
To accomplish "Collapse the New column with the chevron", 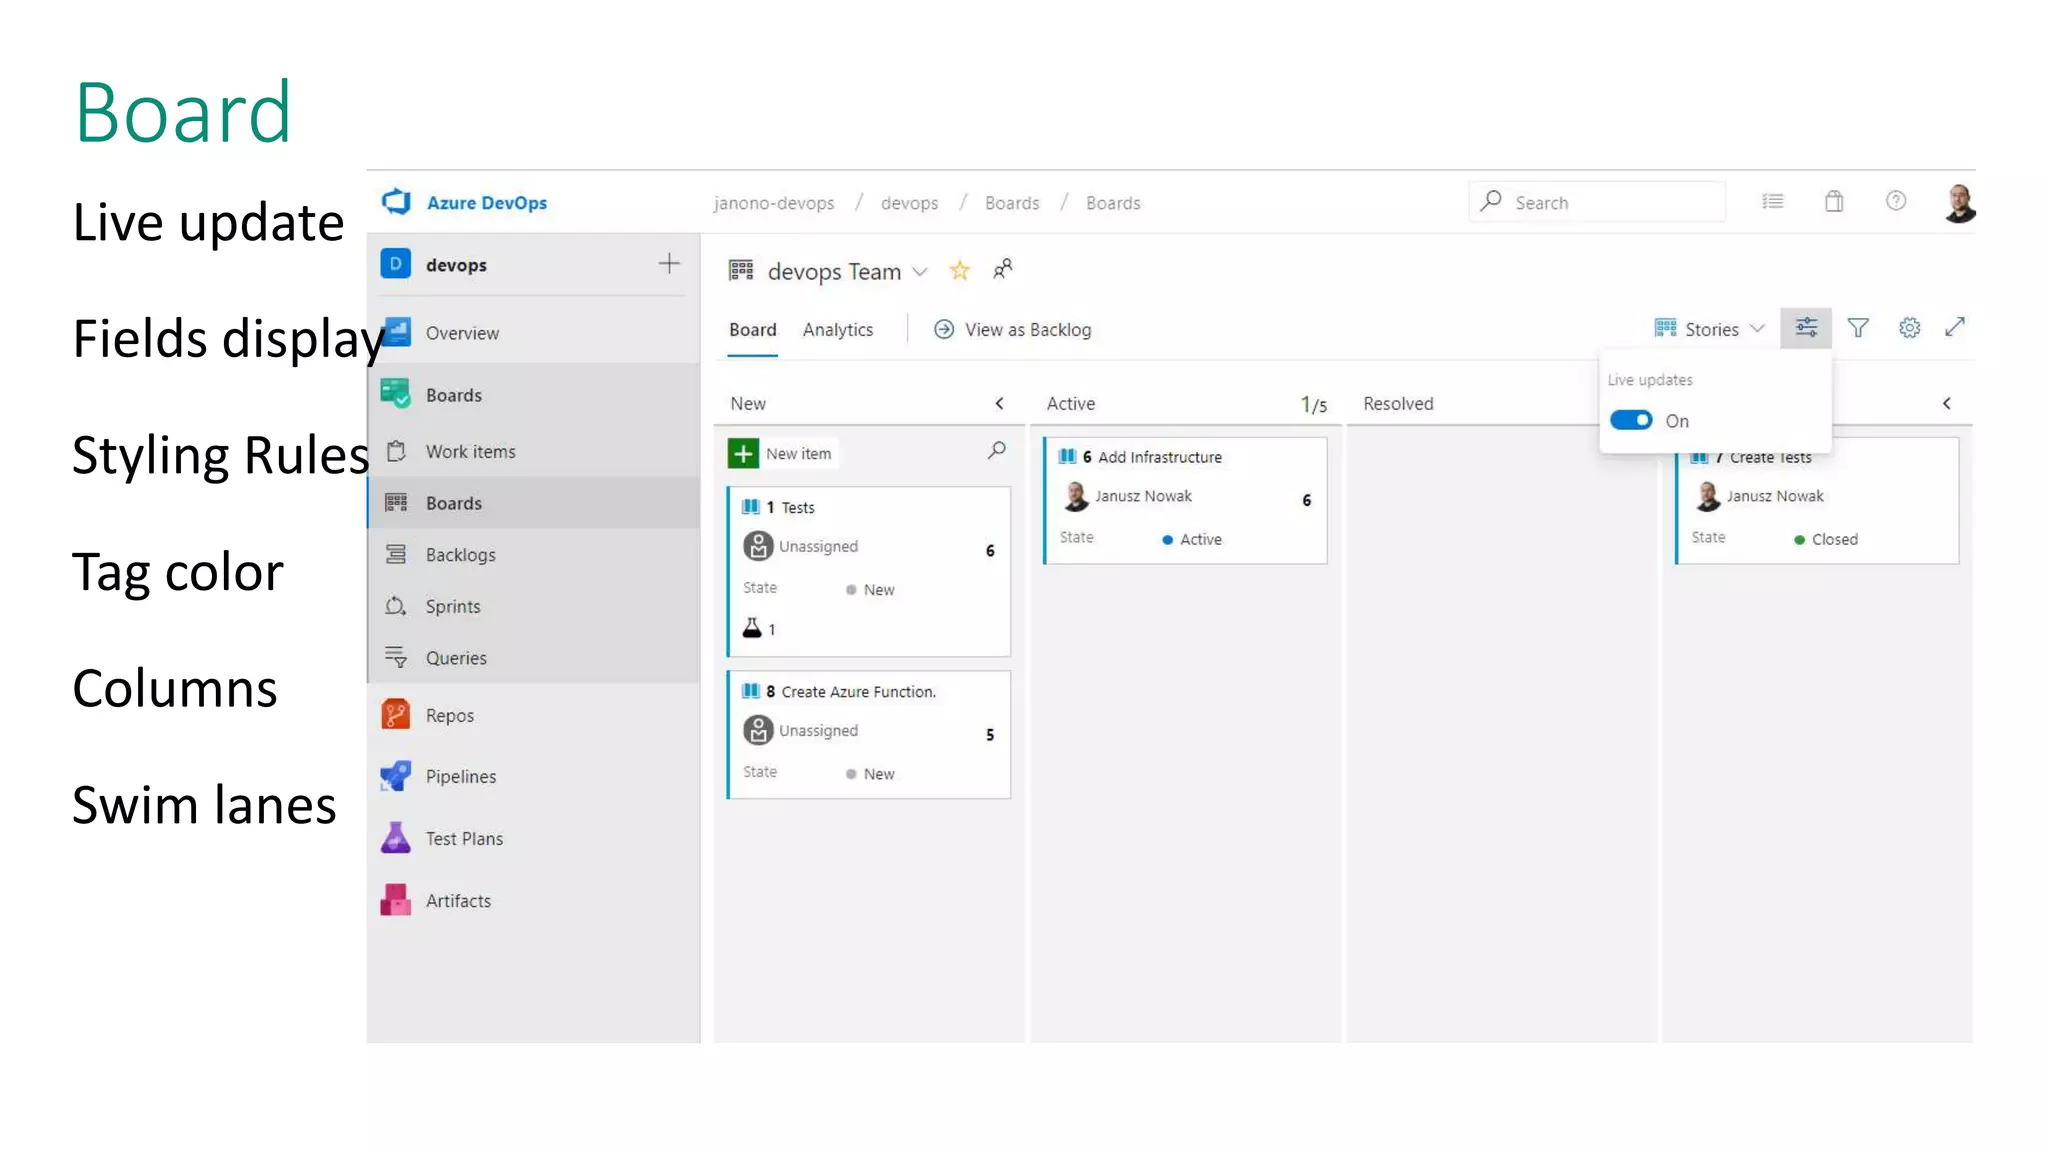I will coord(999,404).
